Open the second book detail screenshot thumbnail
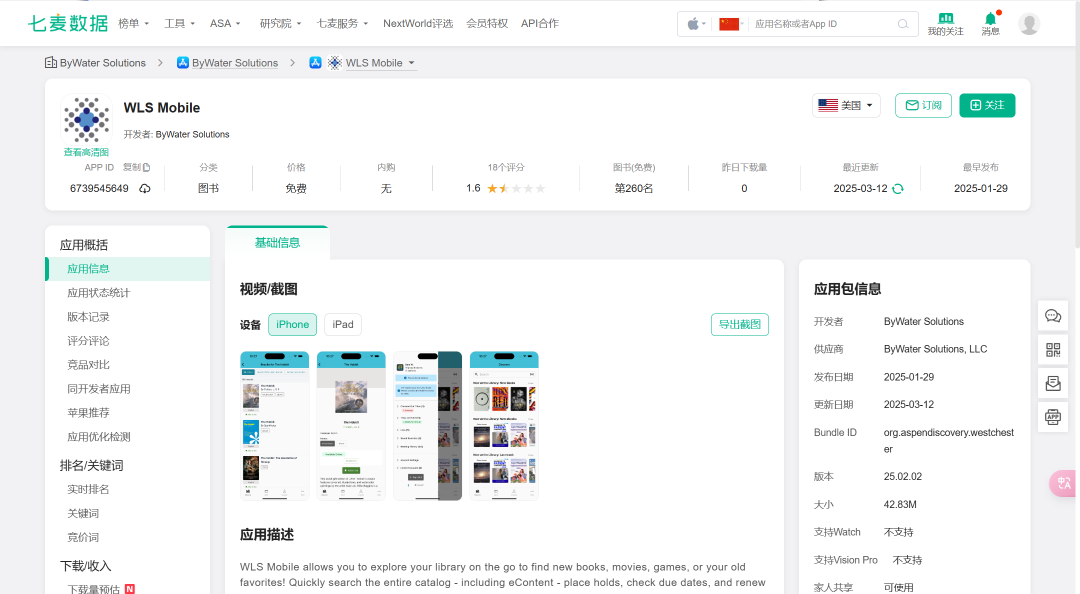Image resolution: width=1080 pixels, height=594 pixels. click(x=351, y=426)
